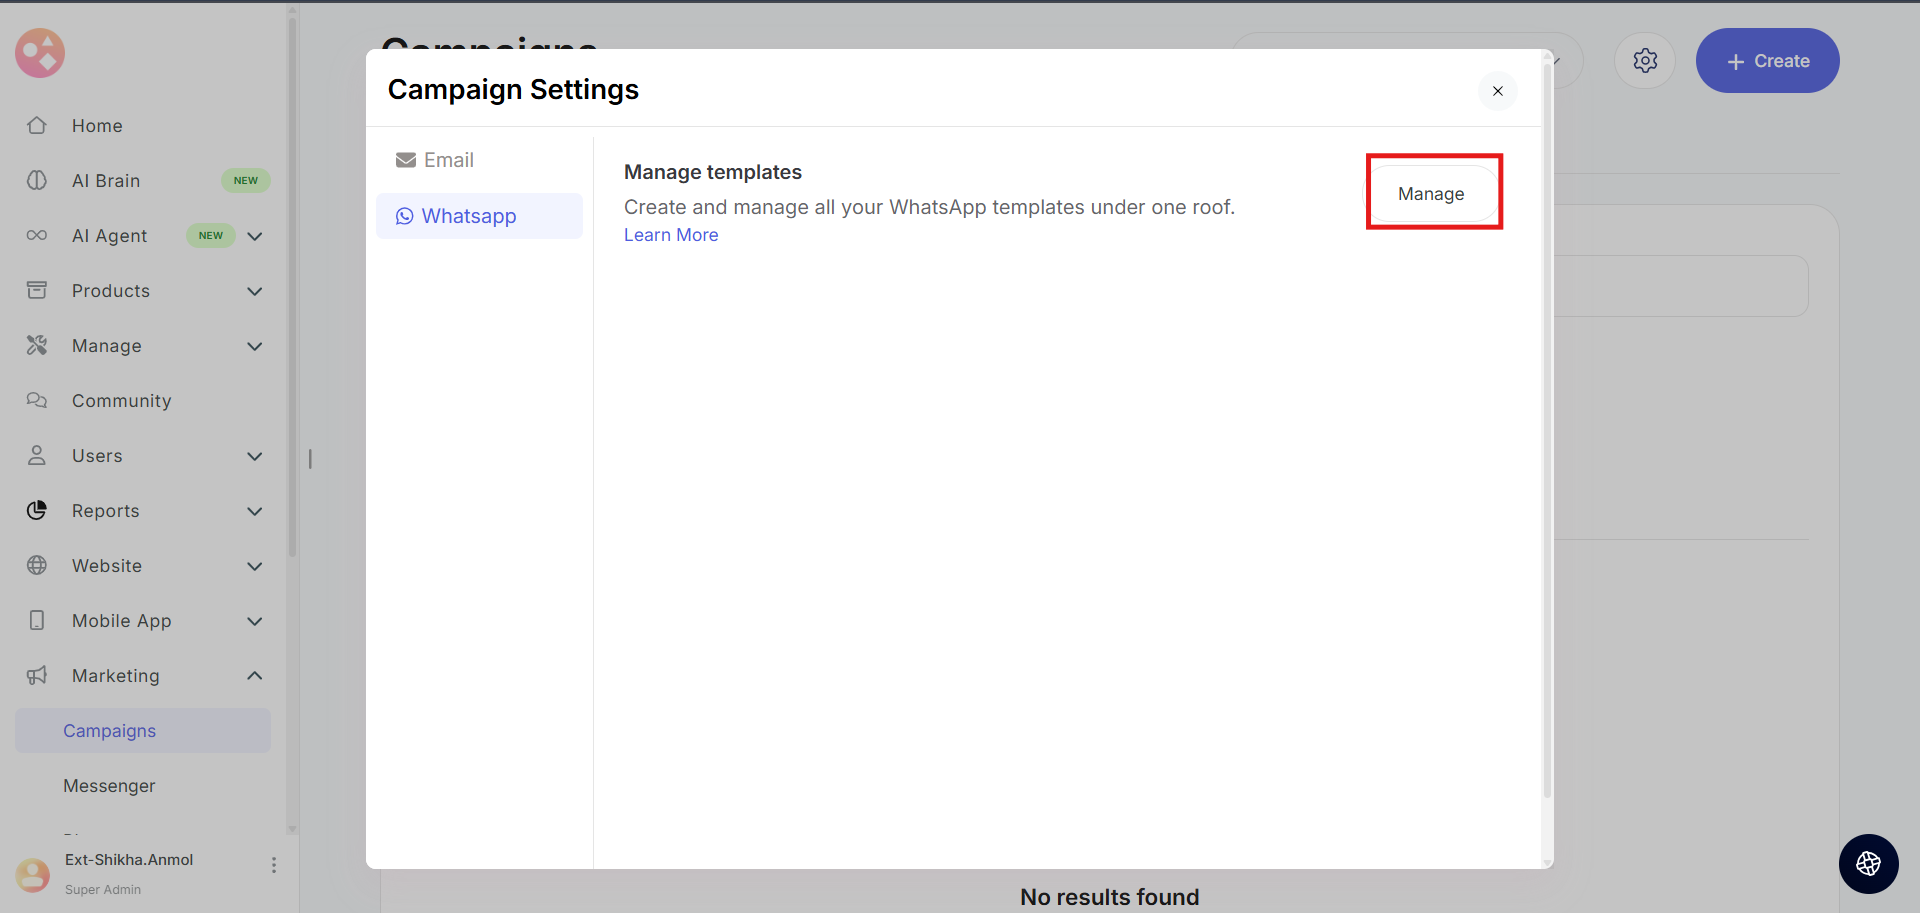Open Home from the sidebar
1920x913 pixels.
[97, 126]
